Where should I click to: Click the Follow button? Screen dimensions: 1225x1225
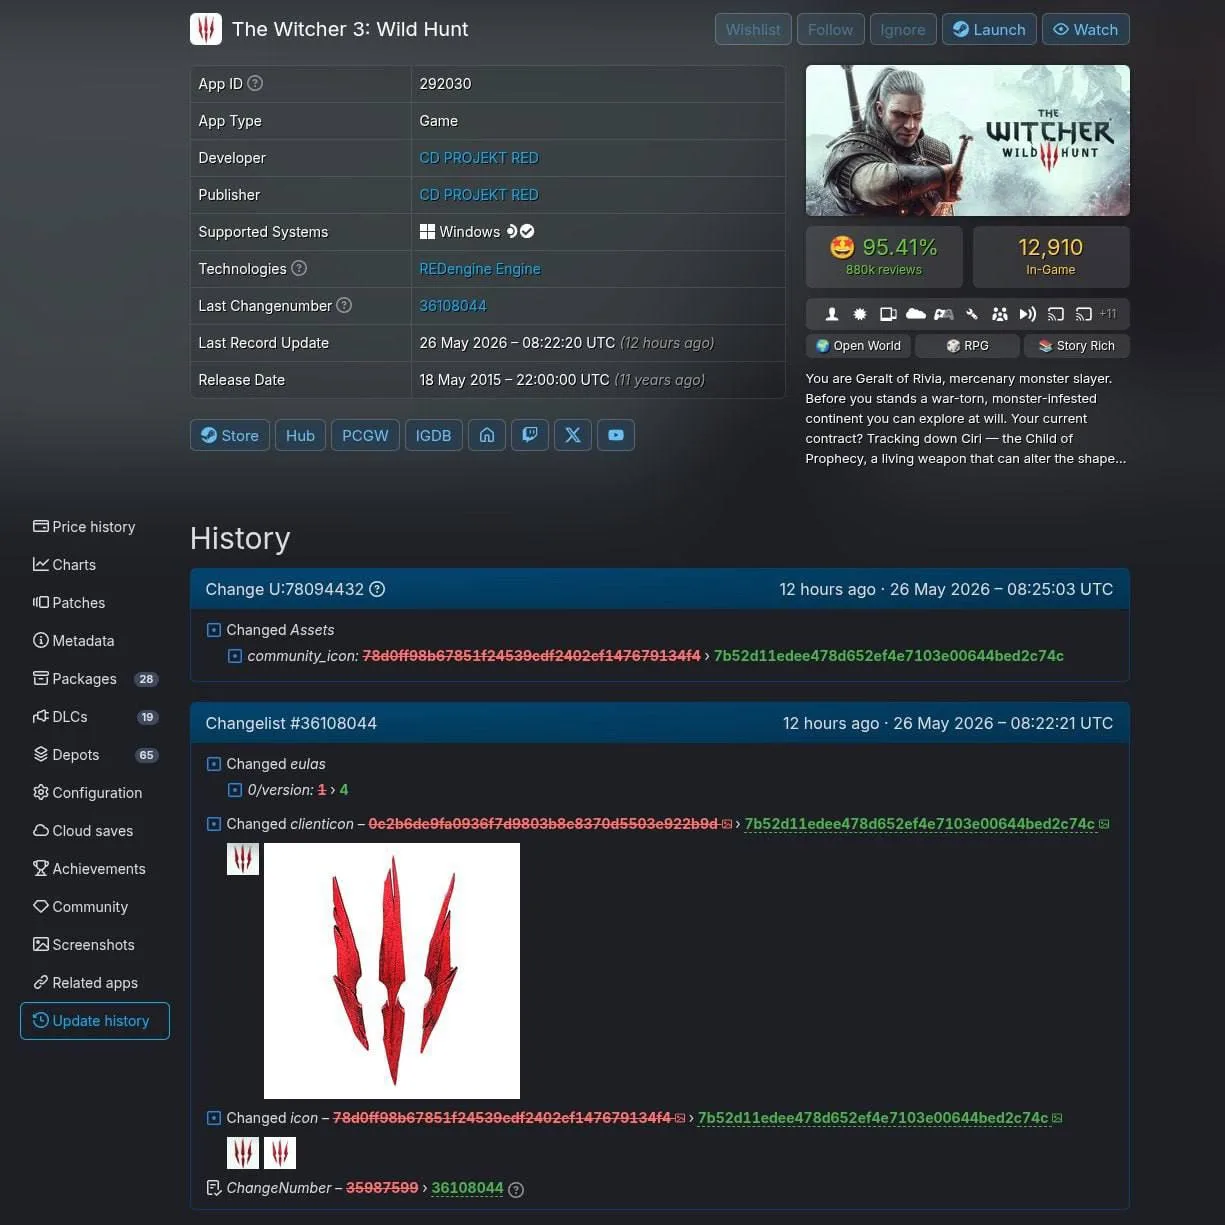click(x=830, y=29)
